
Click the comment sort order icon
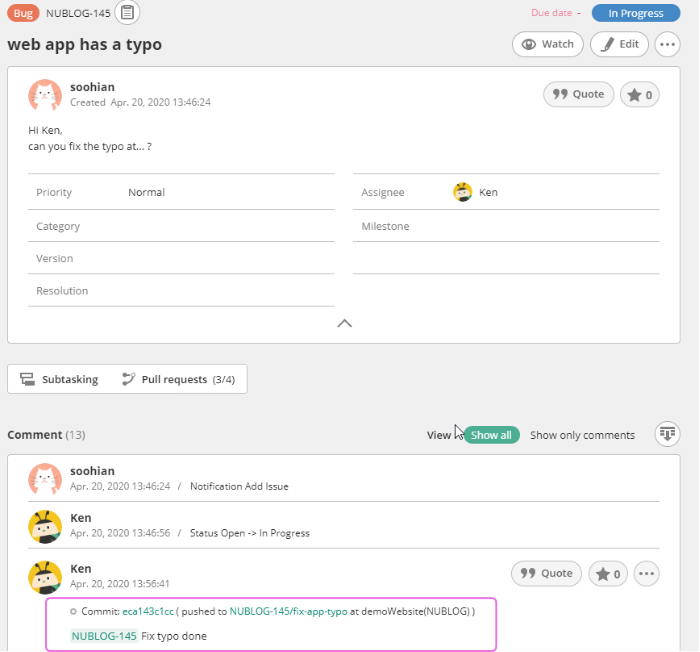point(667,434)
